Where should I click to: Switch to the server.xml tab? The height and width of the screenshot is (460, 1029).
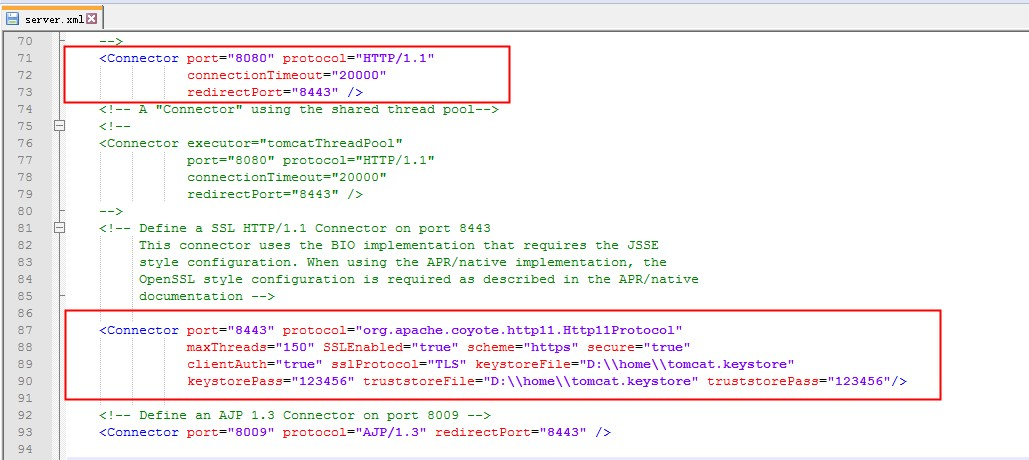pos(52,18)
